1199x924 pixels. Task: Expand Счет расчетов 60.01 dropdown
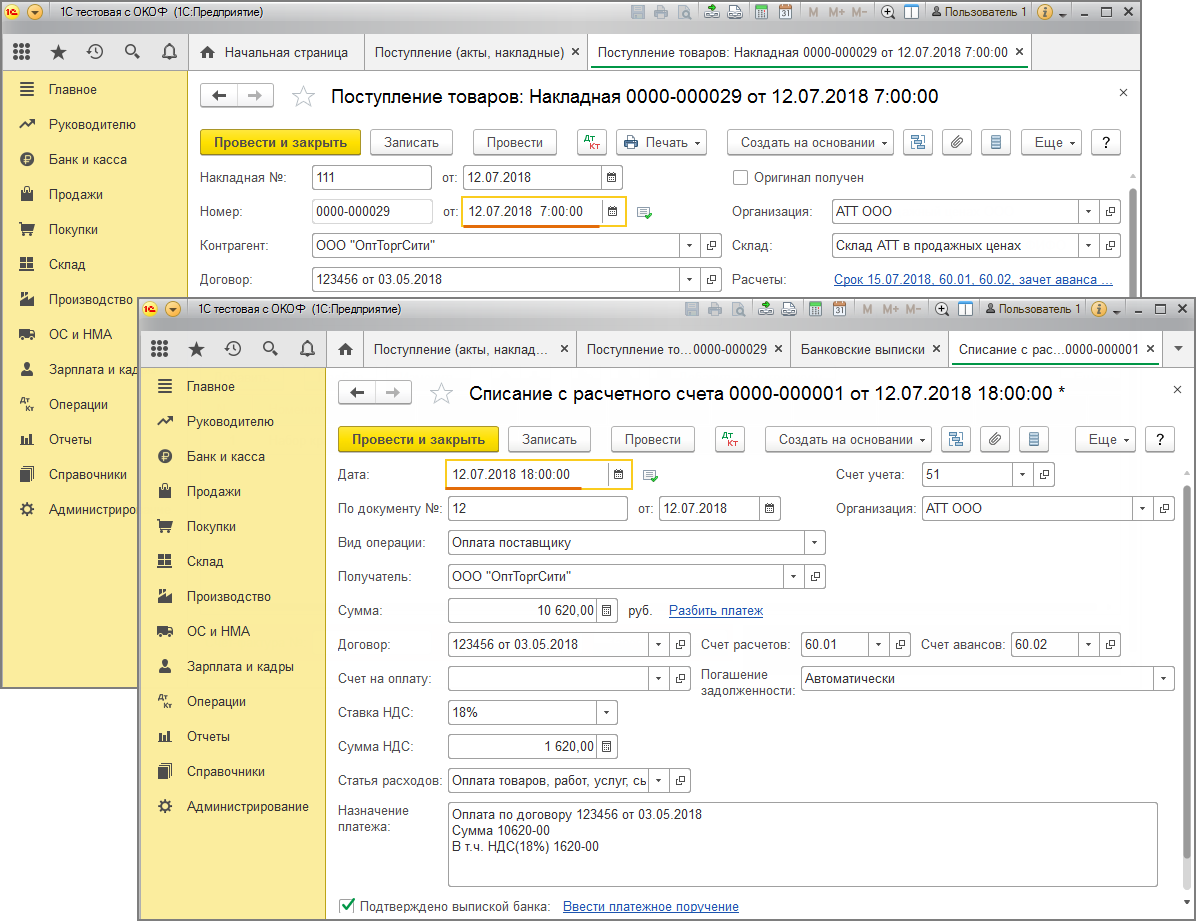[x=879, y=645]
